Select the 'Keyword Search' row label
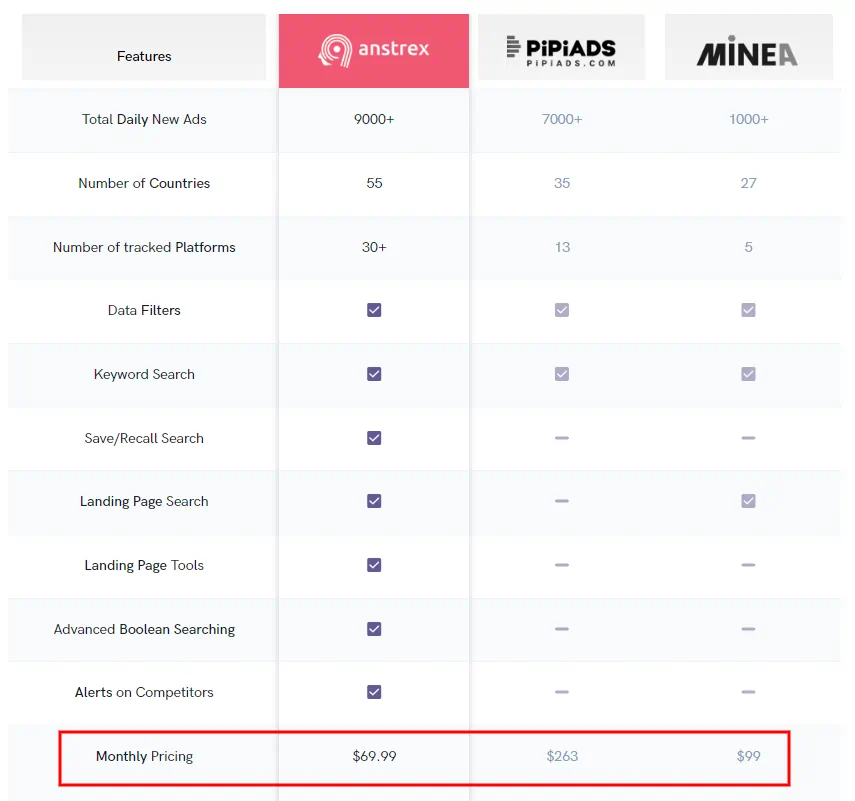 (x=144, y=375)
